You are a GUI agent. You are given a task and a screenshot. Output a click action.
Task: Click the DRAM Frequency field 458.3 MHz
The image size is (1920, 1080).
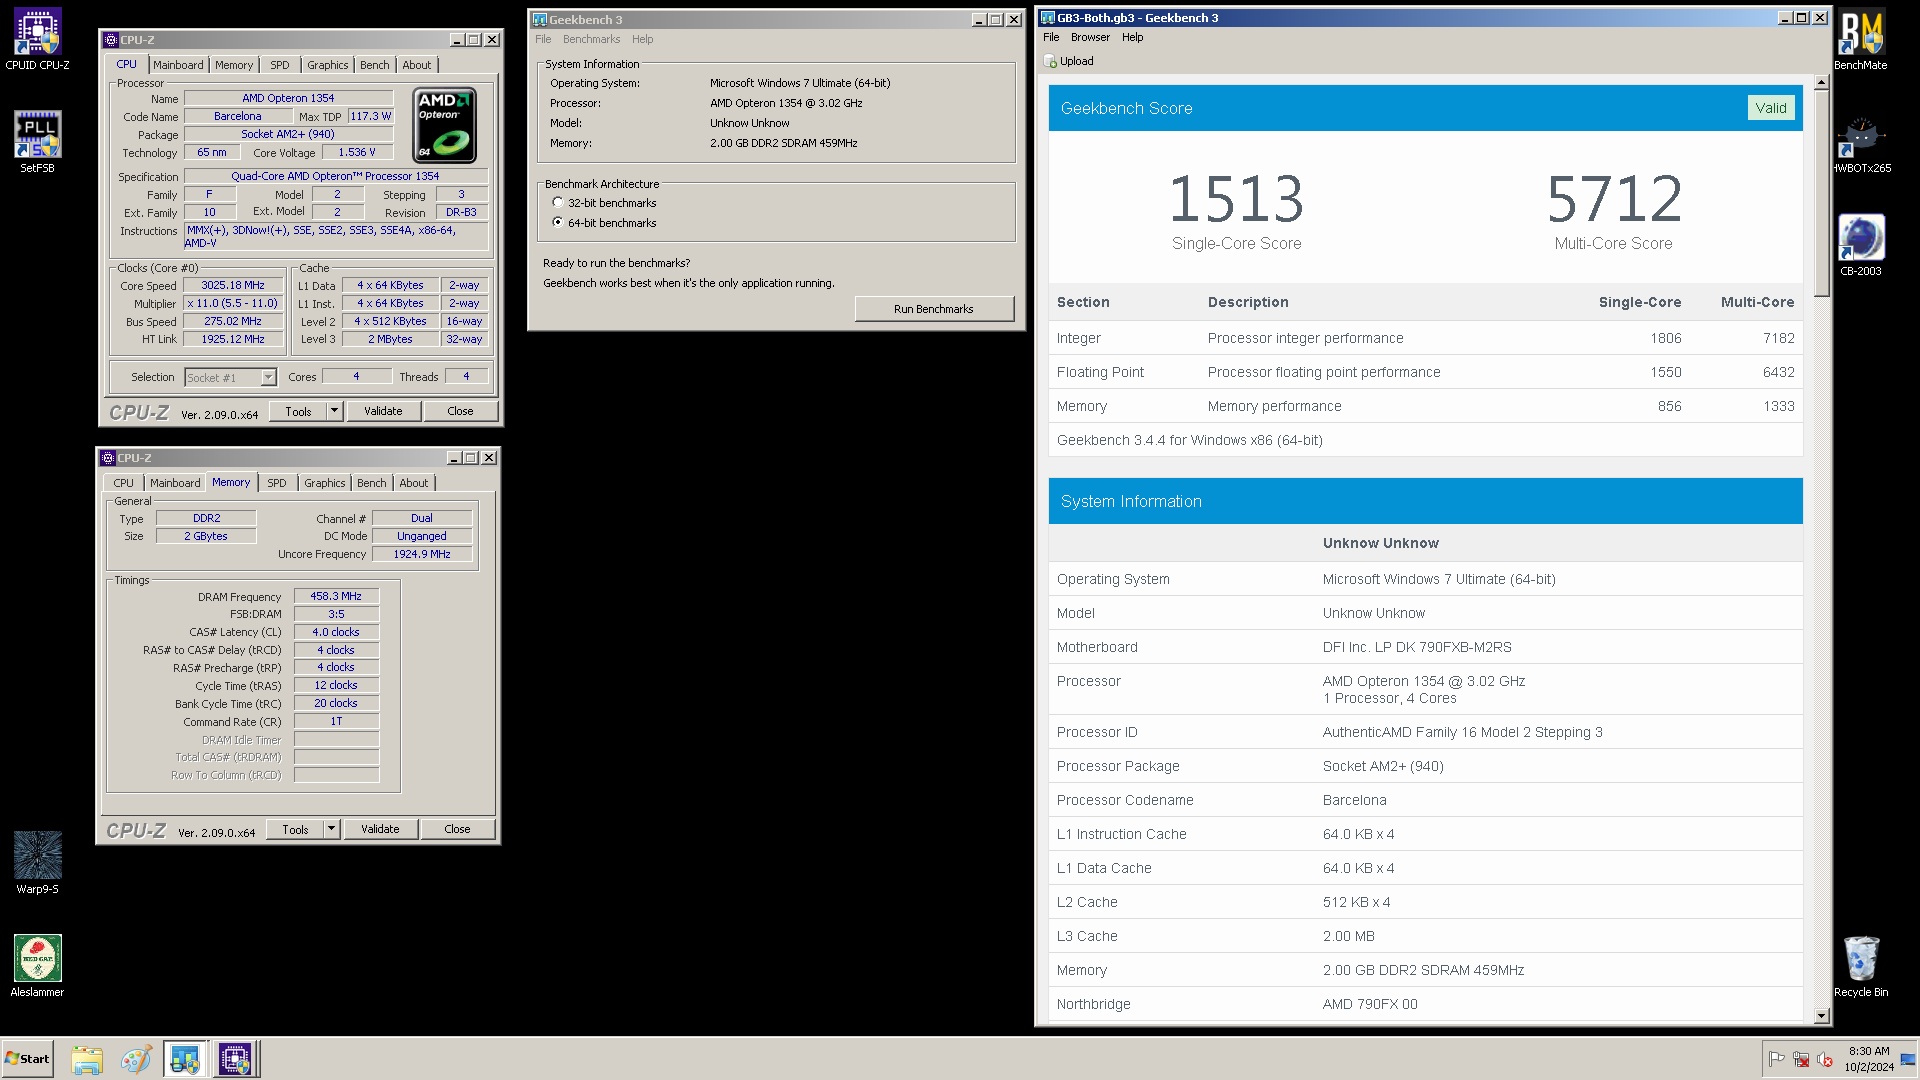point(336,596)
